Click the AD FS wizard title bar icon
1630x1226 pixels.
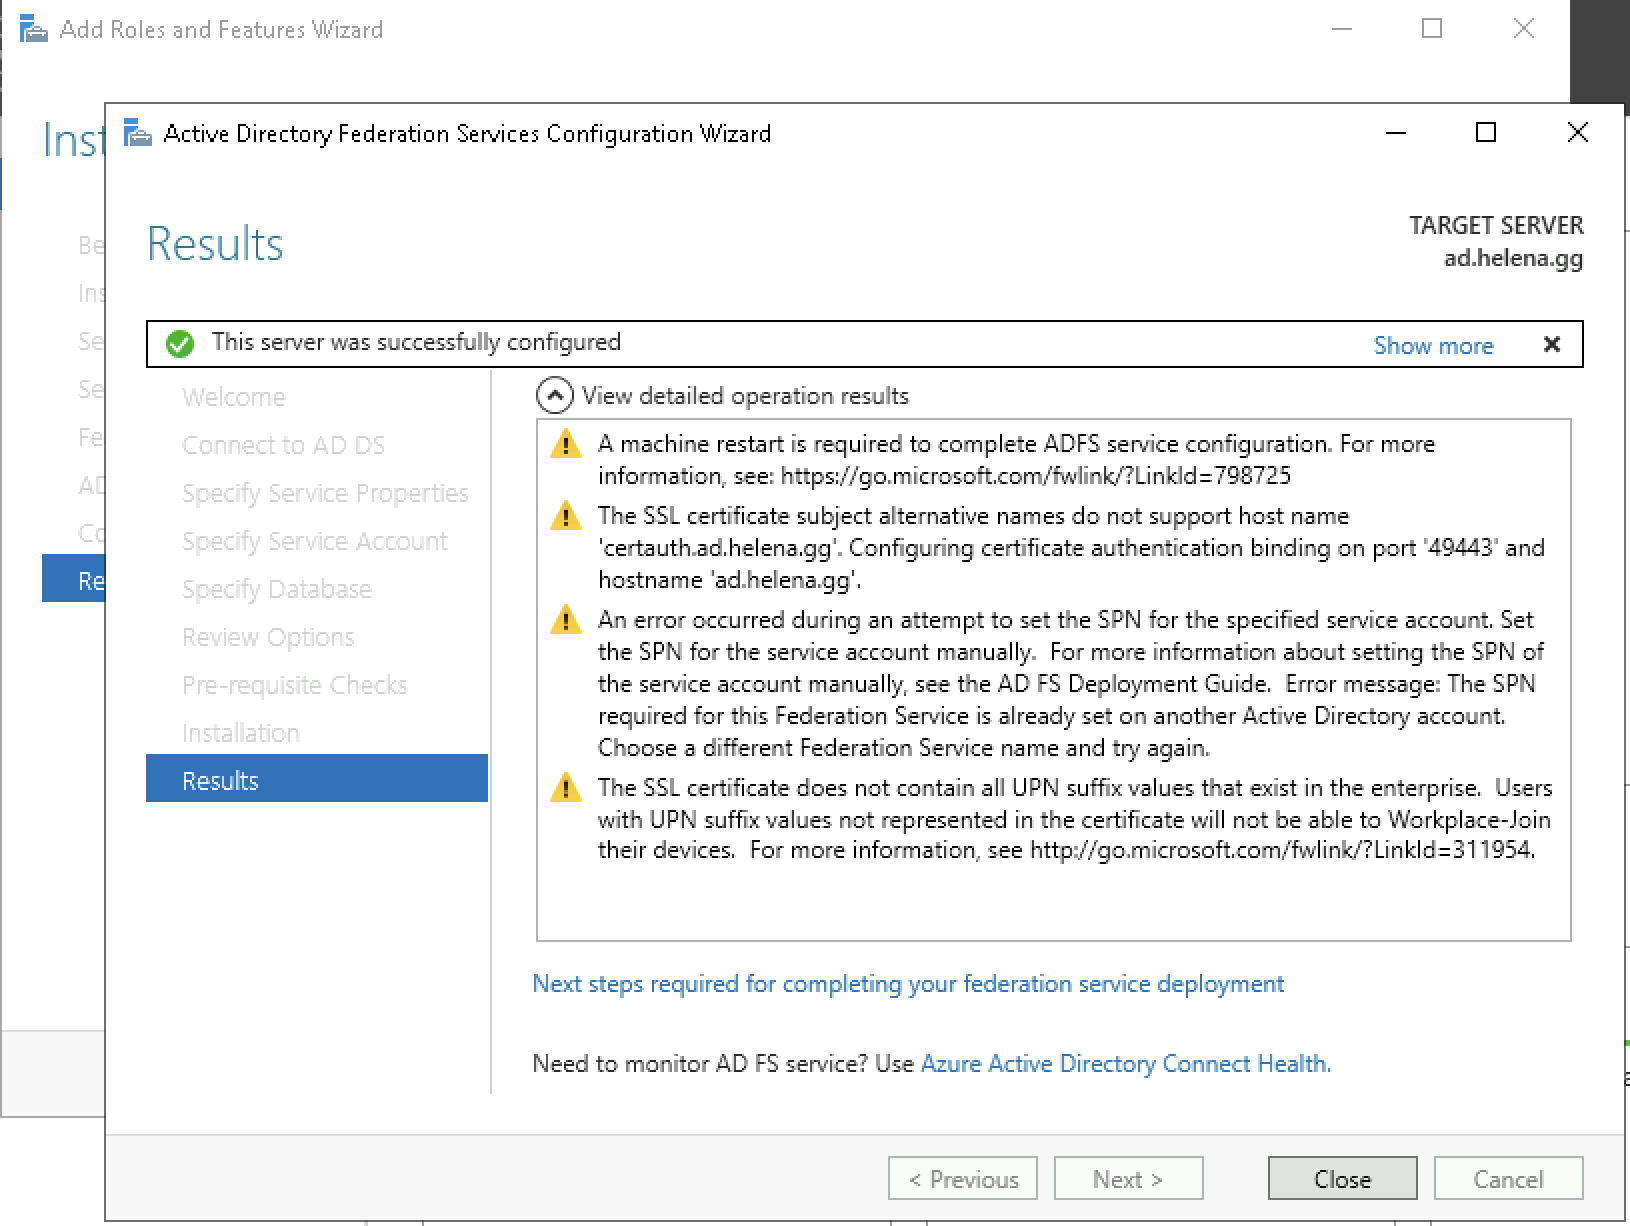click(137, 133)
